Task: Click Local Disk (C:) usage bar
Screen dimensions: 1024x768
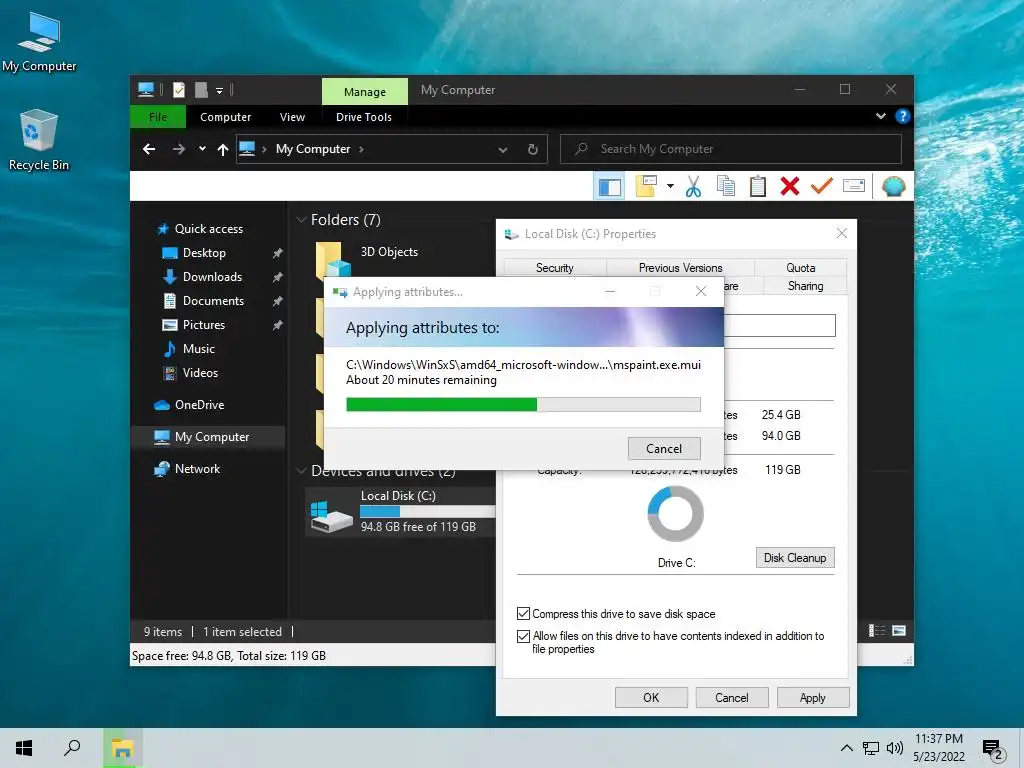Action: [428, 511]
